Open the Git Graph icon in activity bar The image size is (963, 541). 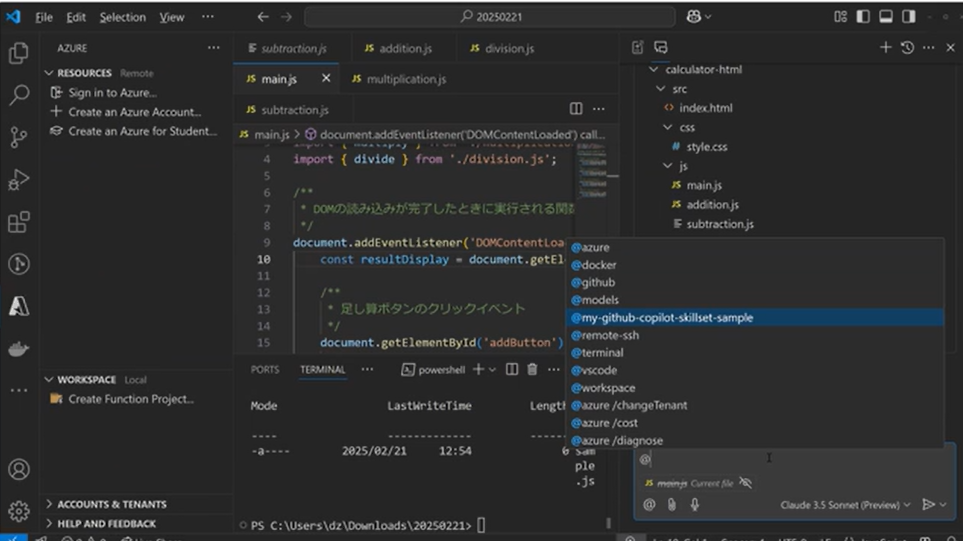(x=18, y=264)
